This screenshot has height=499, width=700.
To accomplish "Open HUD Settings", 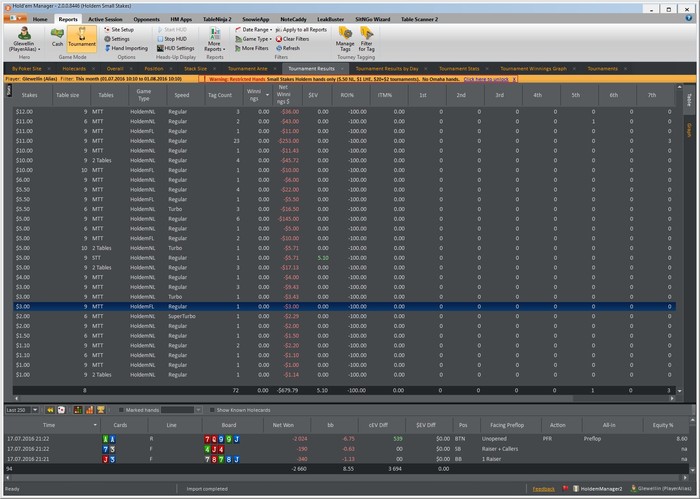I will 175,48.
